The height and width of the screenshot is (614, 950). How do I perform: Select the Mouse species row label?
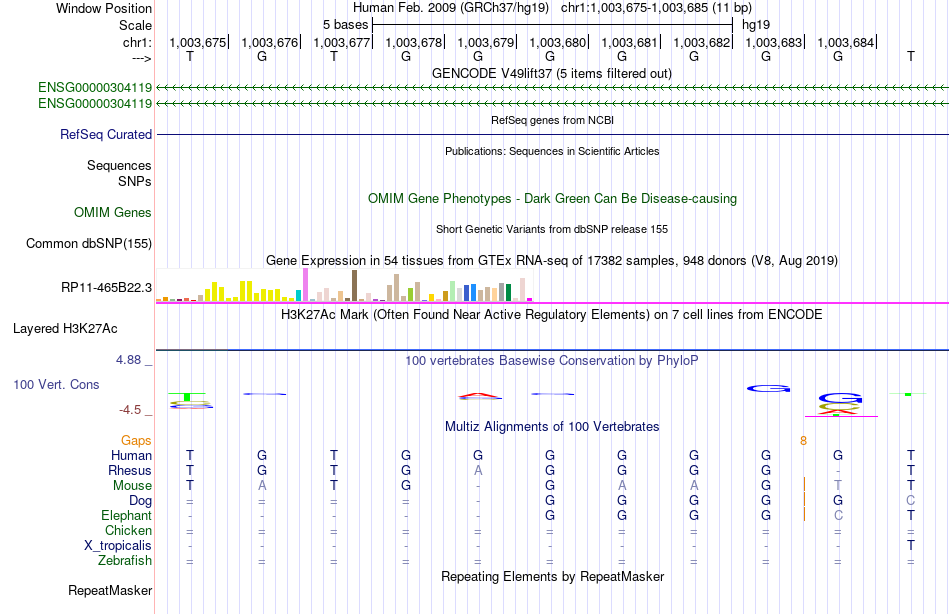[x=133, y=486]
